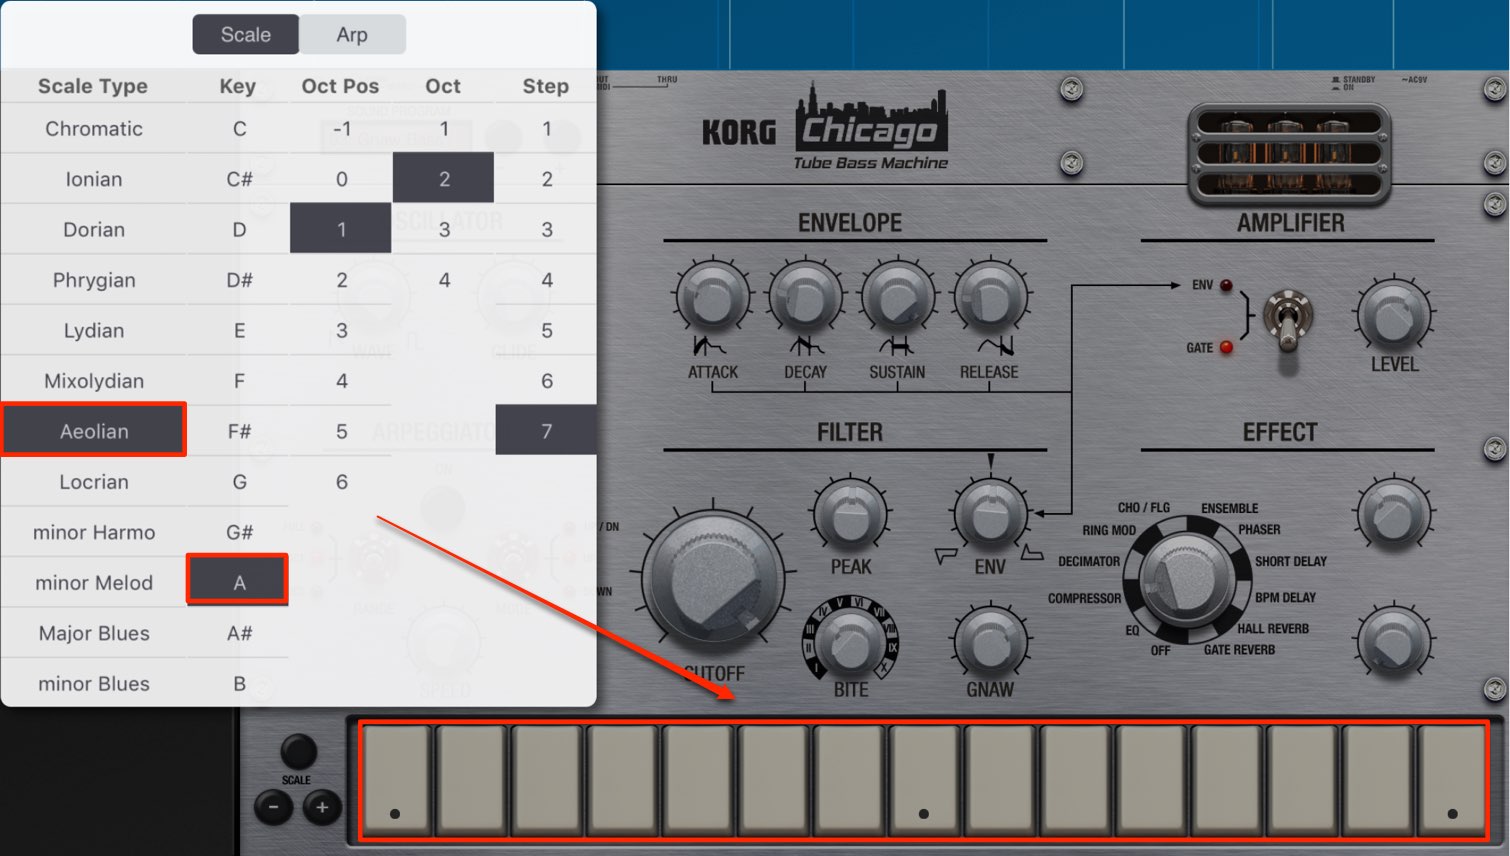Click the filter ENV amount knob
Screen dimensions: 1510x856
tap(990, 513)
